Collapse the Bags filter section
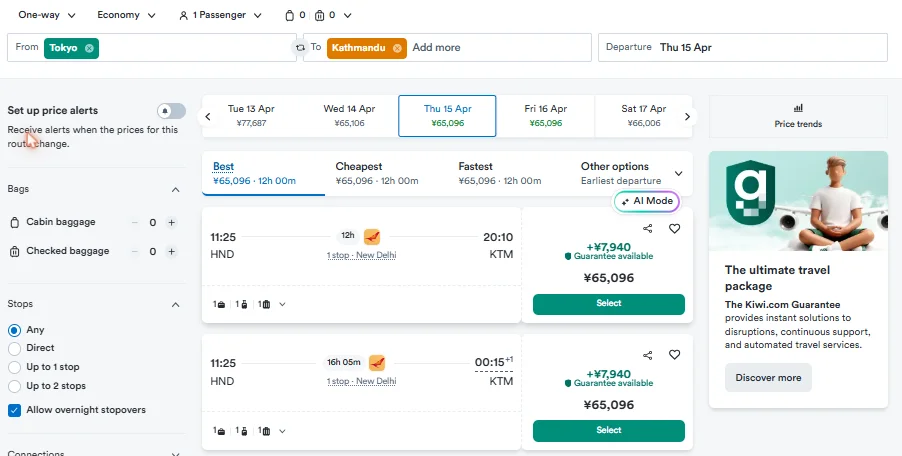 175,189
